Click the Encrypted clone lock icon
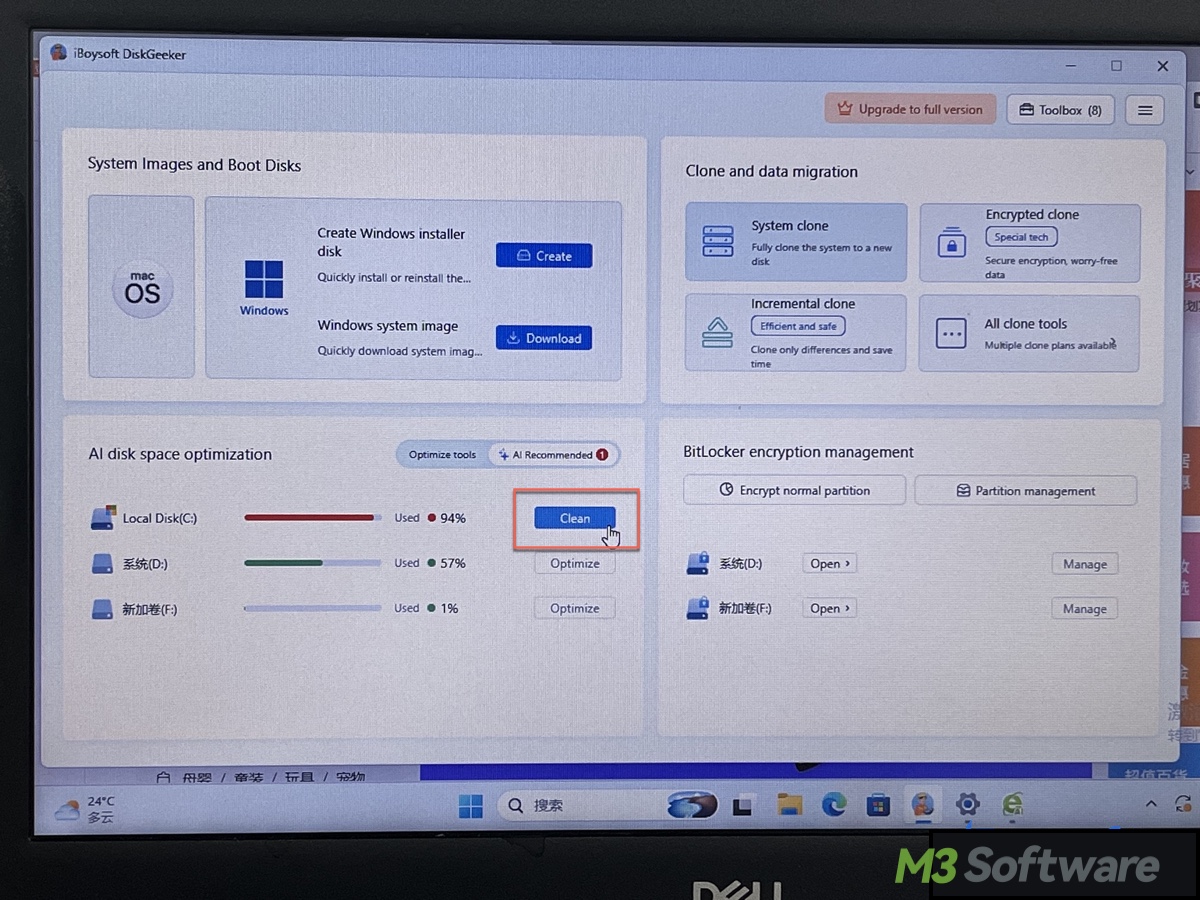Screen dimensions: 1200x900 pyautogui.click(x=951, y=243)
